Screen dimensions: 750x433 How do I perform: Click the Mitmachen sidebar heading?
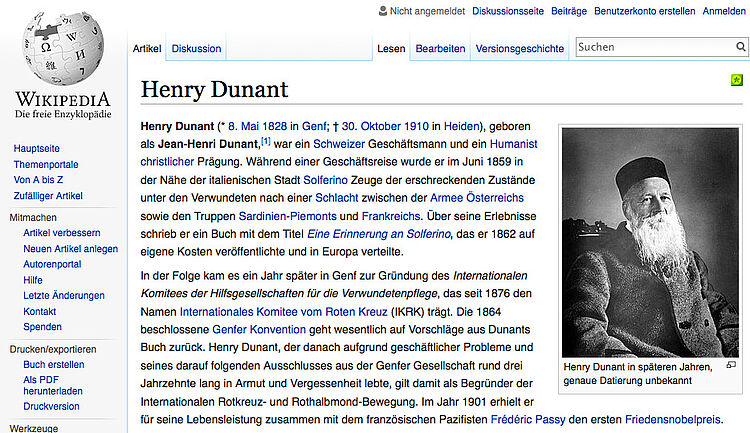tap(33, 217)
